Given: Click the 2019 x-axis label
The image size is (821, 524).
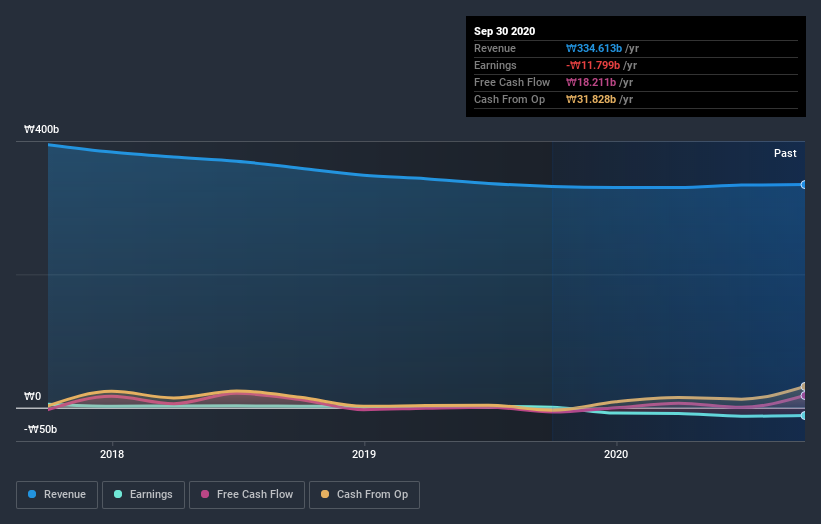Looking at the screenshot, I should pyautogui.click(x=364, y=454).
